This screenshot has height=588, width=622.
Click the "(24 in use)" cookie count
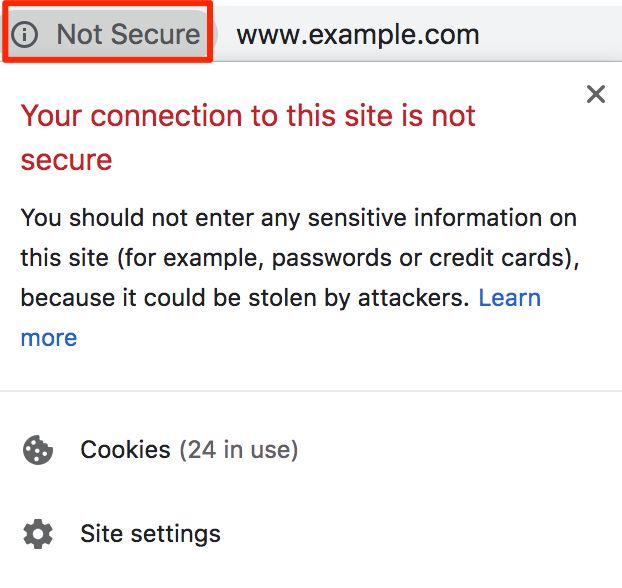pyautogui.click(x=238, y=450)
